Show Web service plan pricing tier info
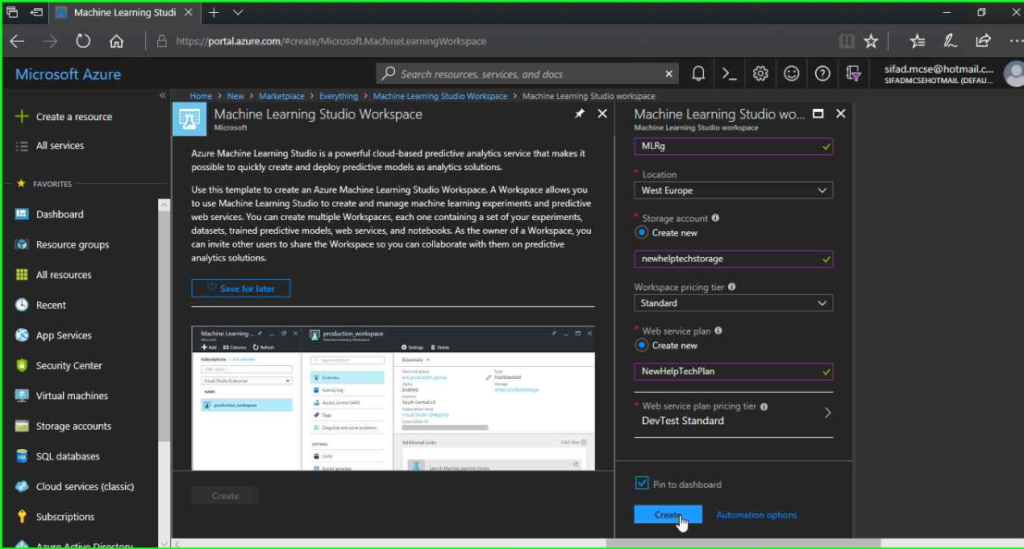This screenshot has width=1024, height=549. 764,407
